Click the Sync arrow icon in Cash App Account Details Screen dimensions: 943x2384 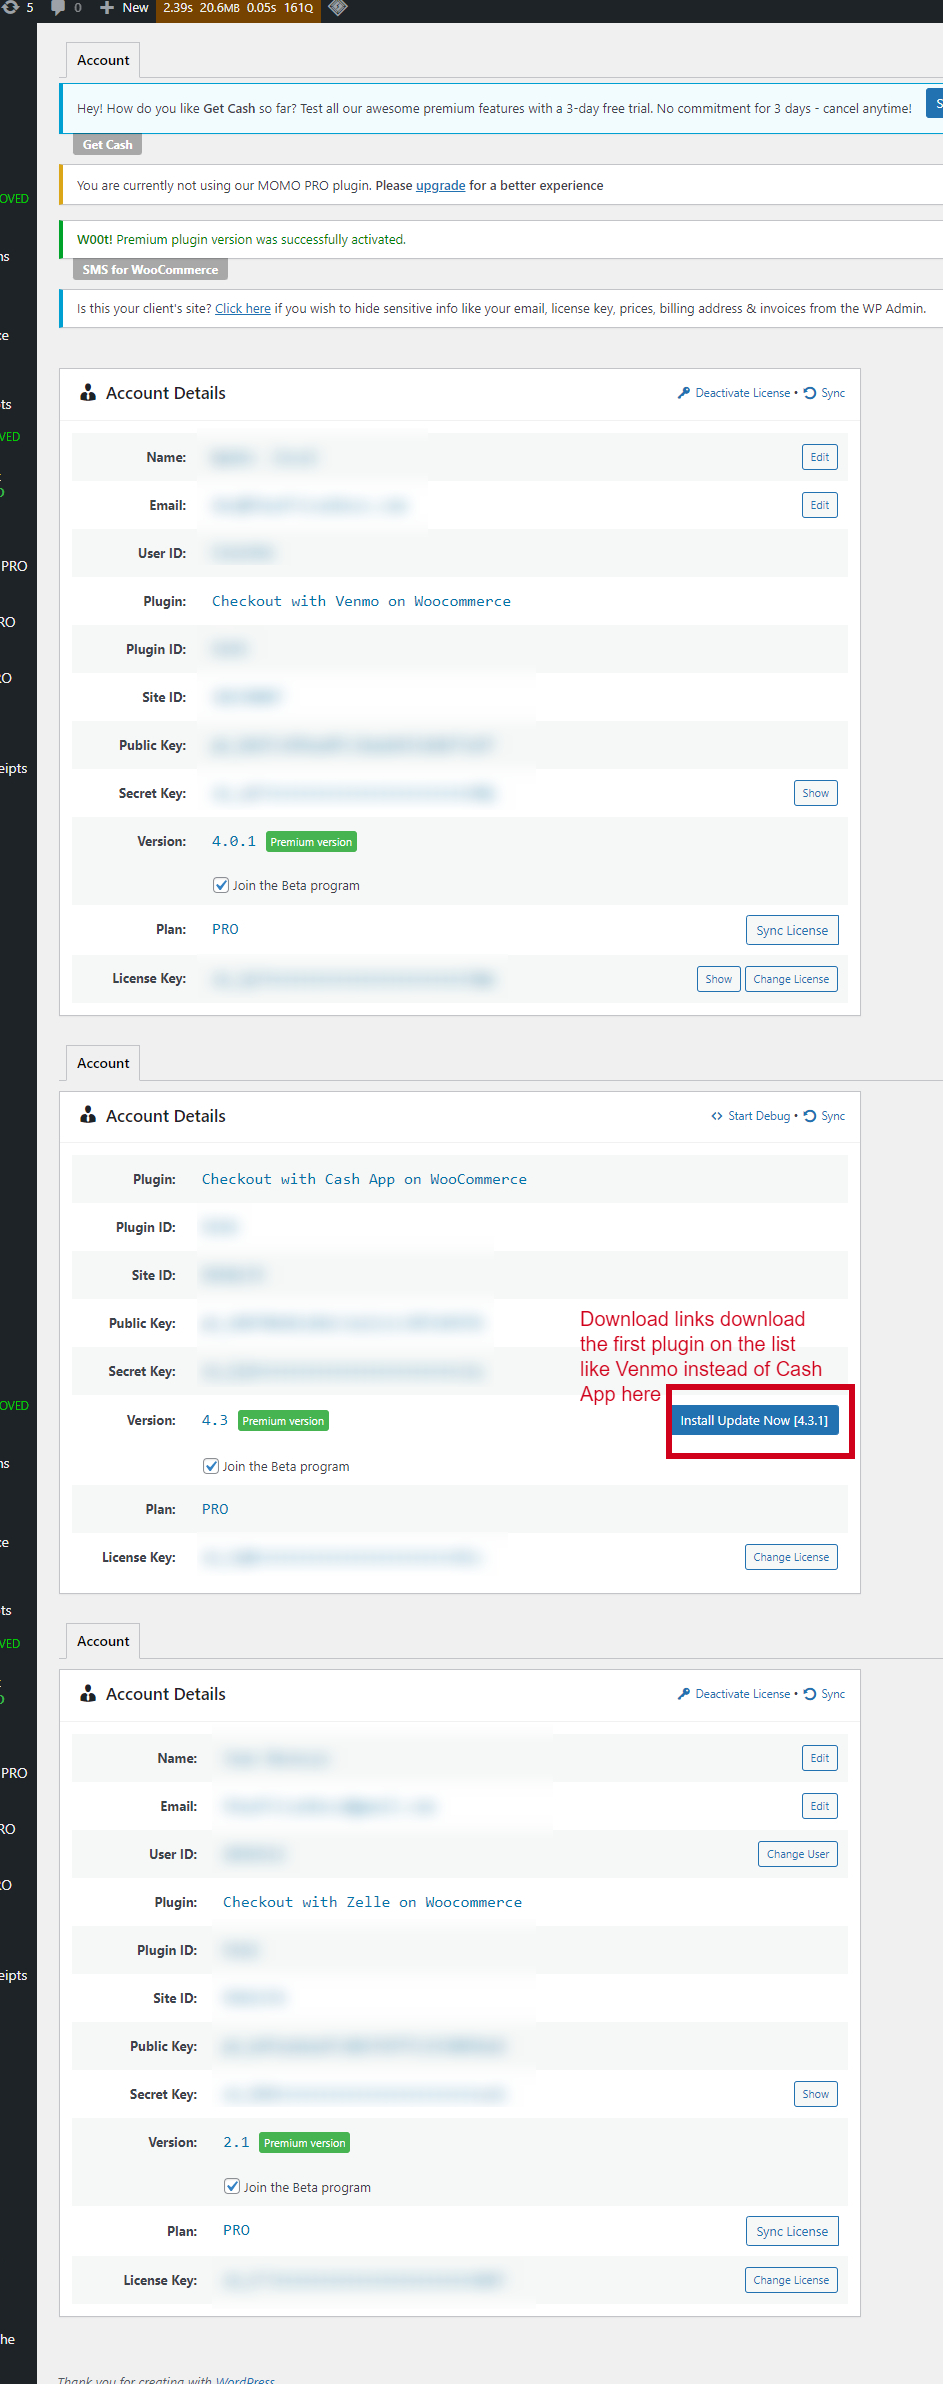[x=810, y=1116]
